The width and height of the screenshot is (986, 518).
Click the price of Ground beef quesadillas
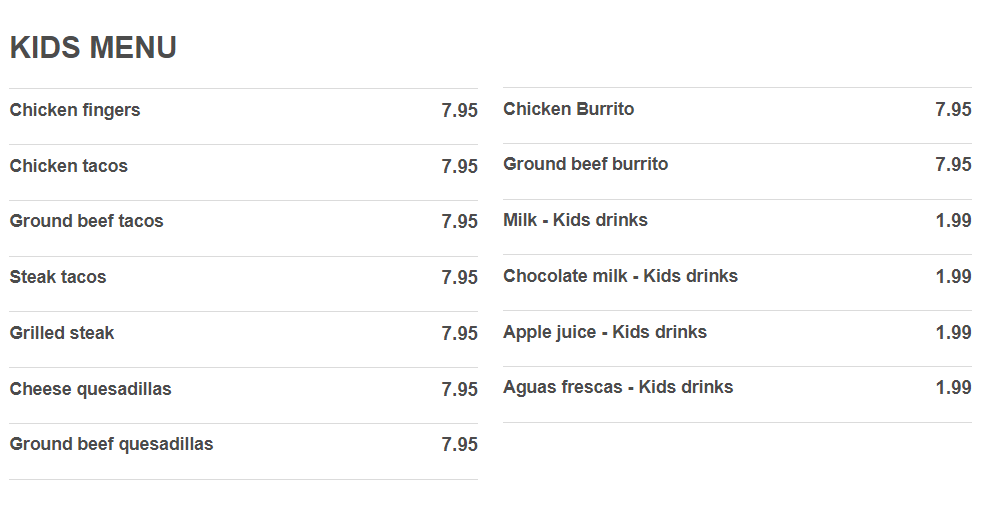click(459, 445)
